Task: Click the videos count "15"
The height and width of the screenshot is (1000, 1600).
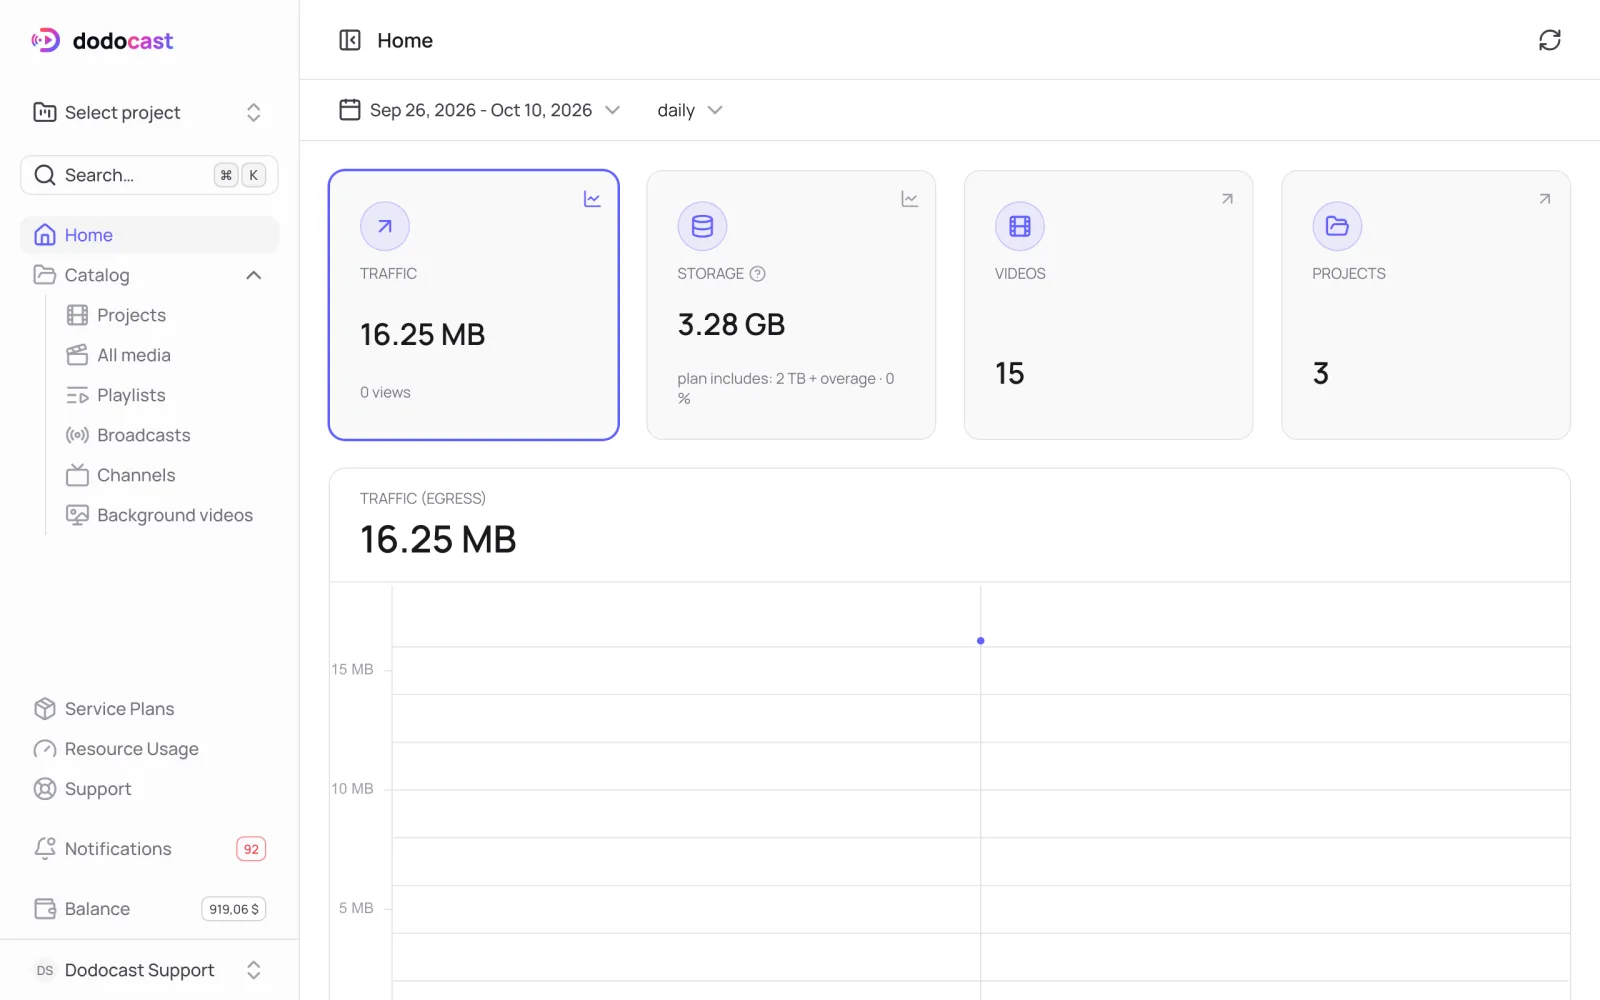Action: (1009, 373)
